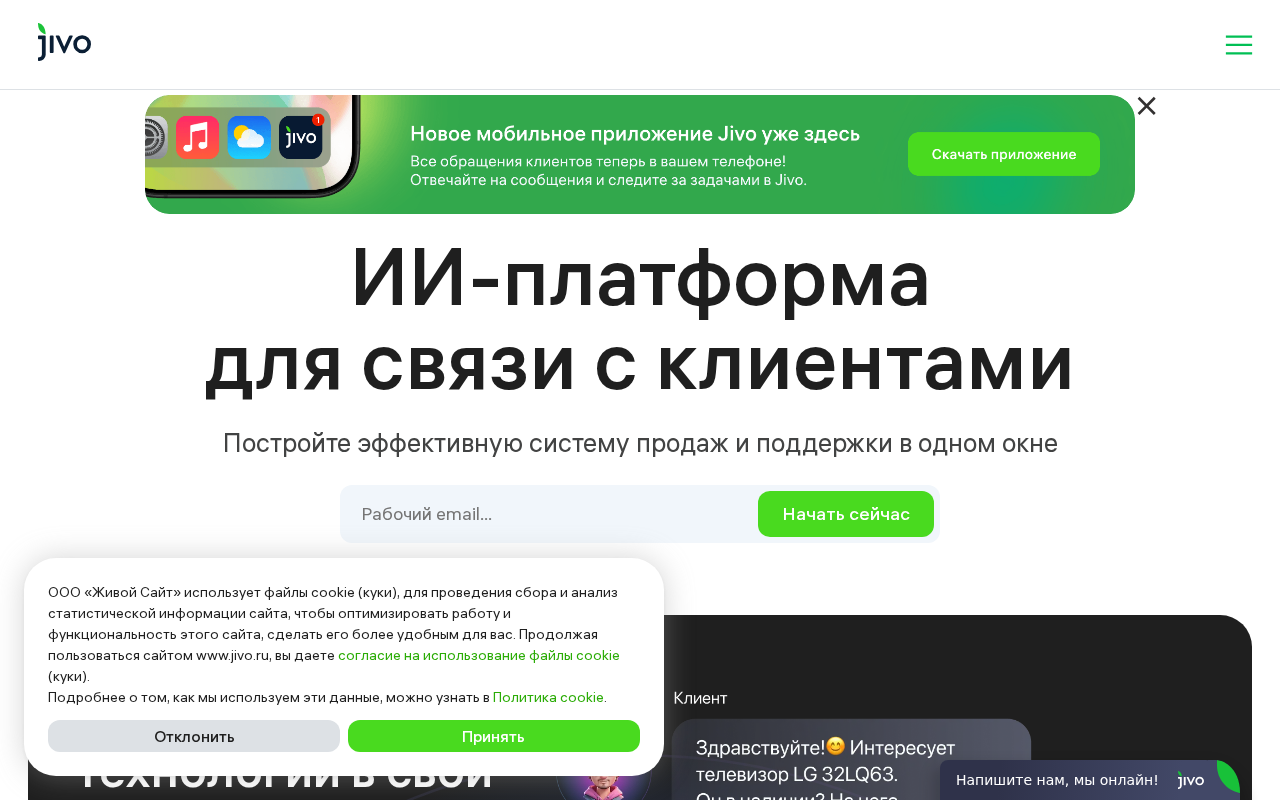The height and width of the screenshot is (800, 1280).
Task: Decline cookies with Отклонить
Action: [x=194, y=736]
